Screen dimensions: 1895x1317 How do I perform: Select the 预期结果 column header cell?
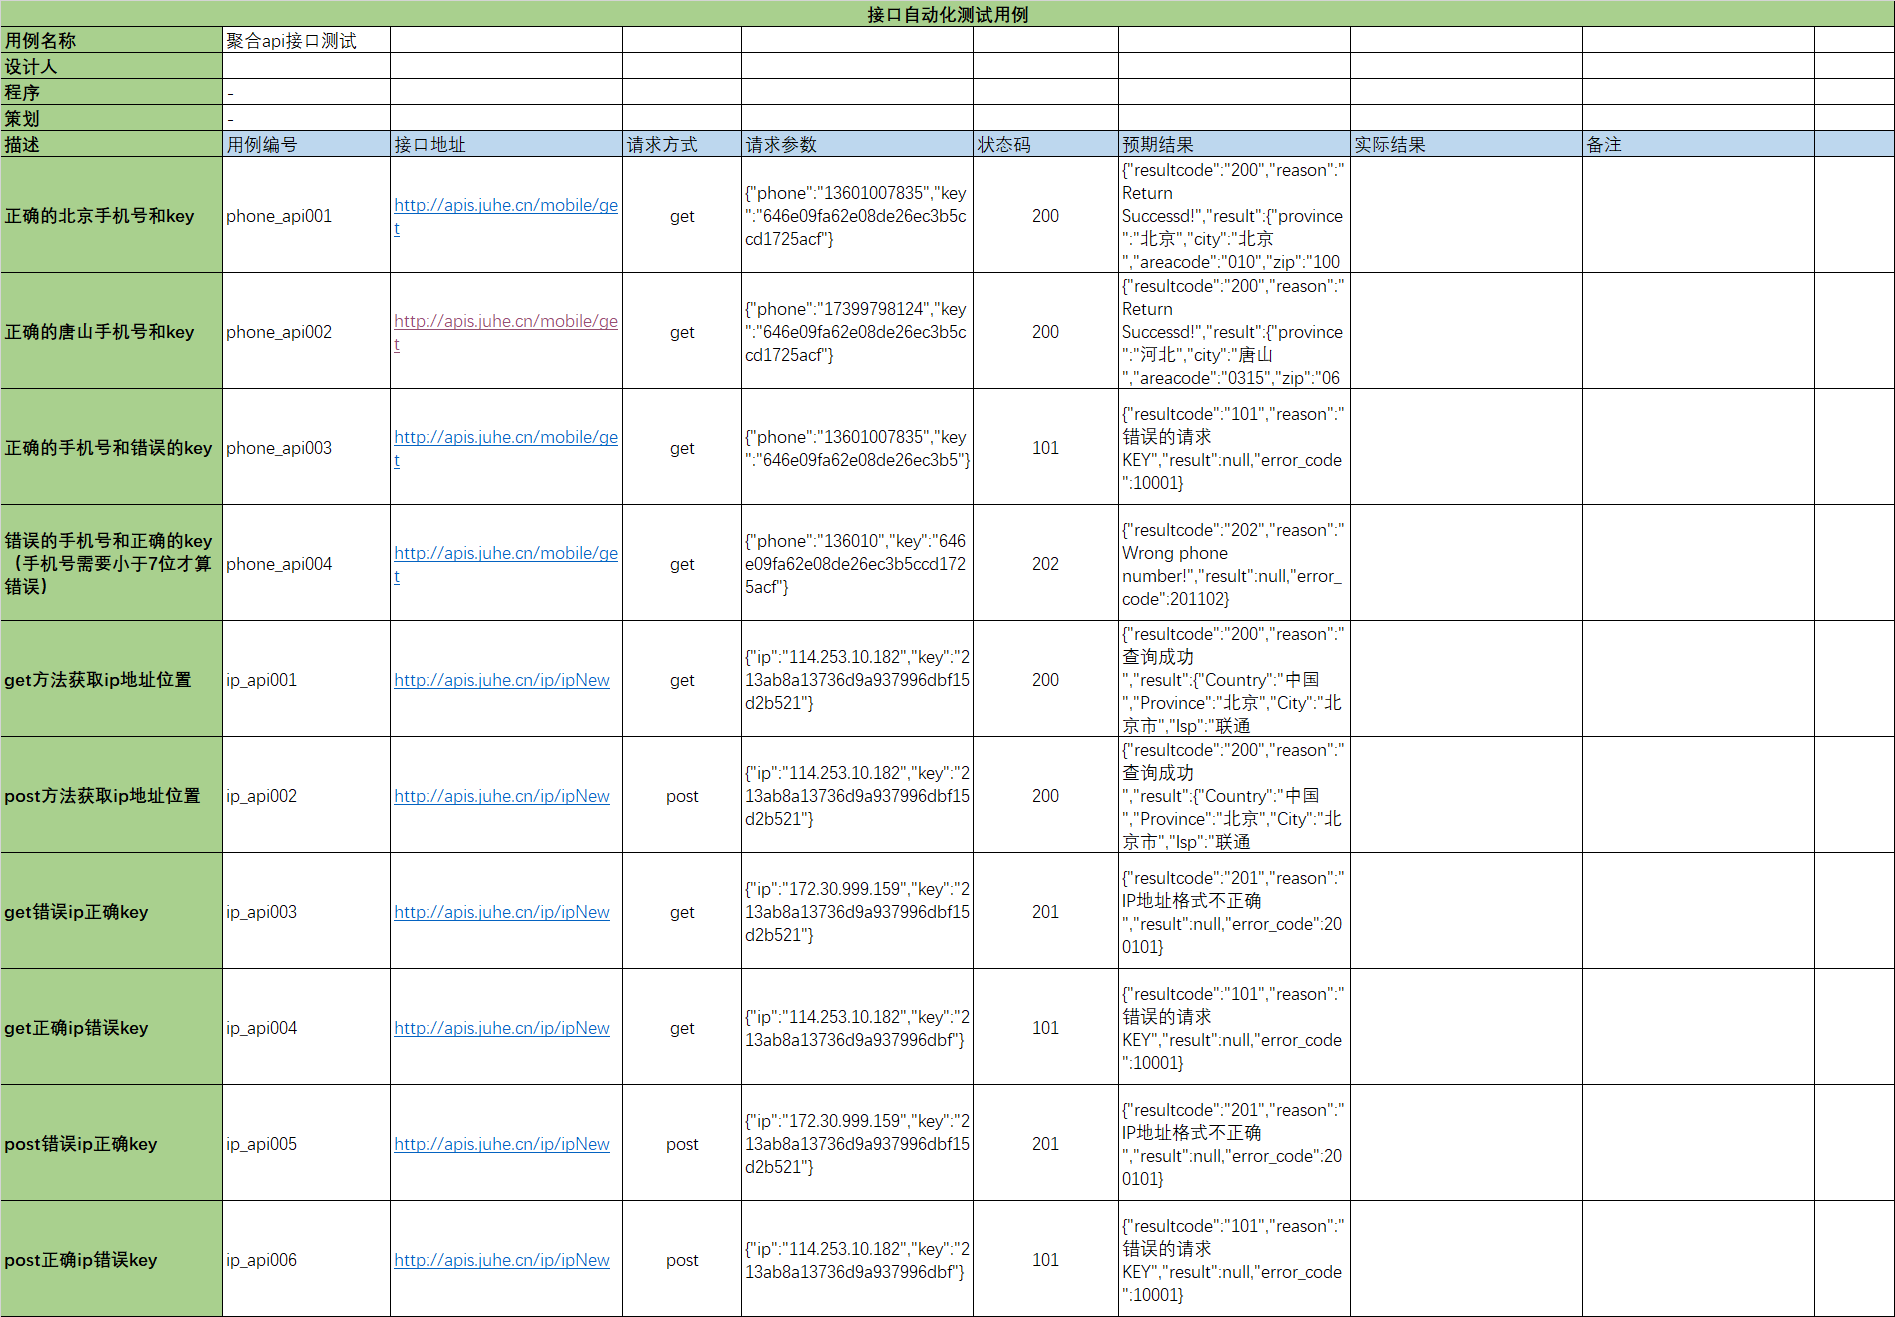click(x=1230, y=143)
